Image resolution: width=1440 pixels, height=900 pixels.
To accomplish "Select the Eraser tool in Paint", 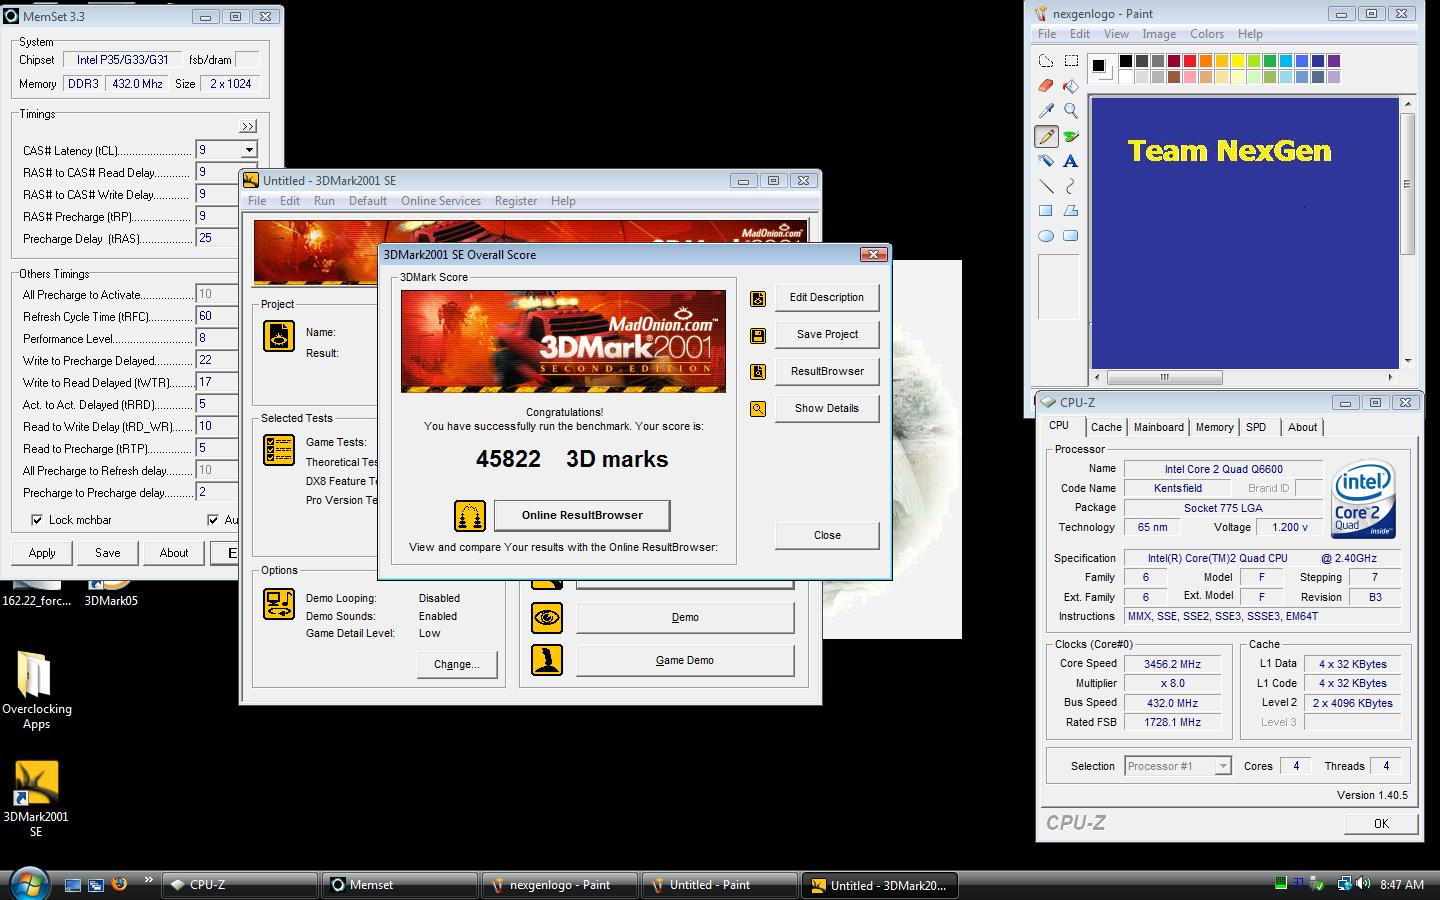I will tap(1046, 86).
